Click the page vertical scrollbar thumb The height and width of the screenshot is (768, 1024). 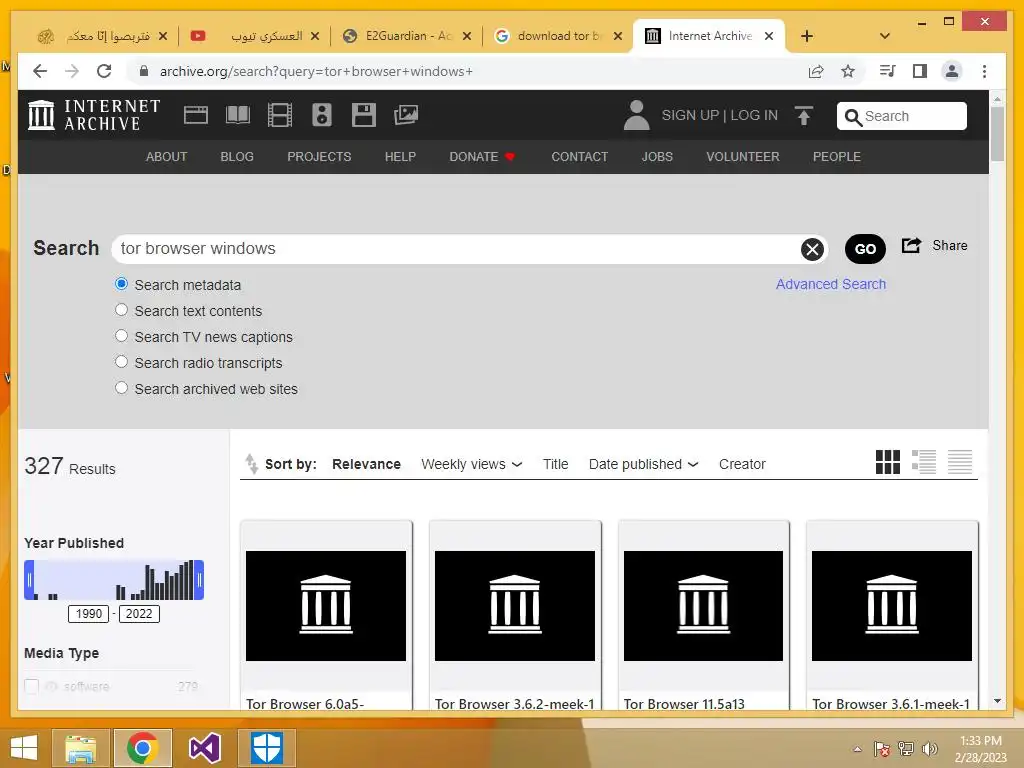pos(997,134)
